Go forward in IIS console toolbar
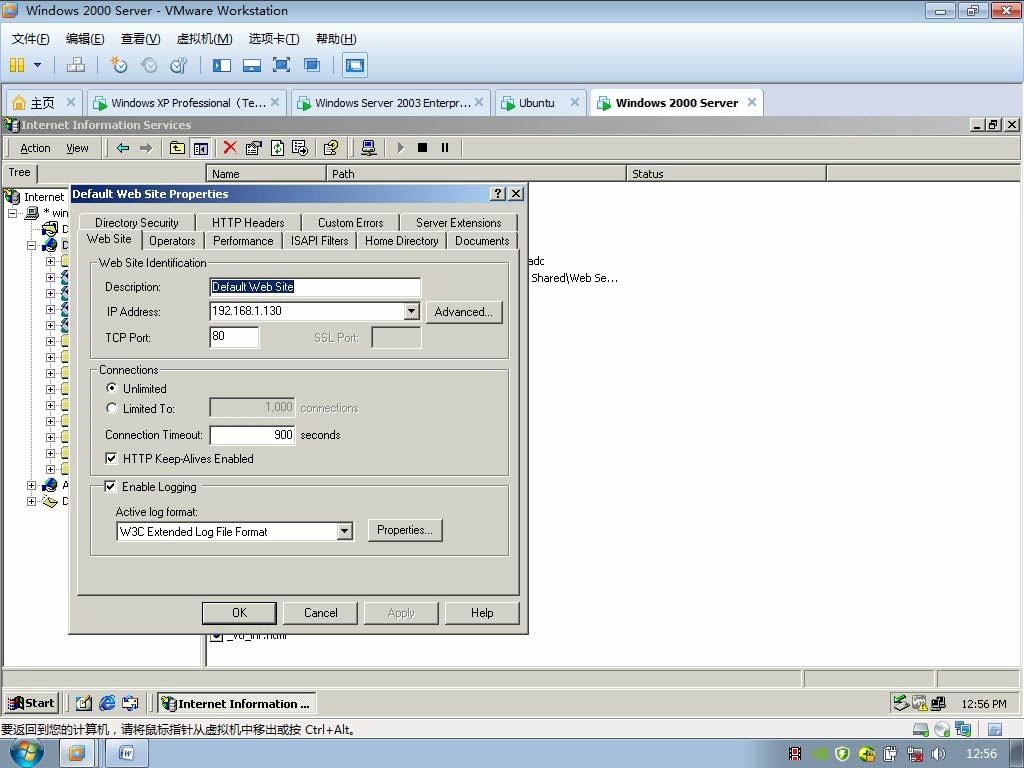1024x768 pixels. click(146, 148)
